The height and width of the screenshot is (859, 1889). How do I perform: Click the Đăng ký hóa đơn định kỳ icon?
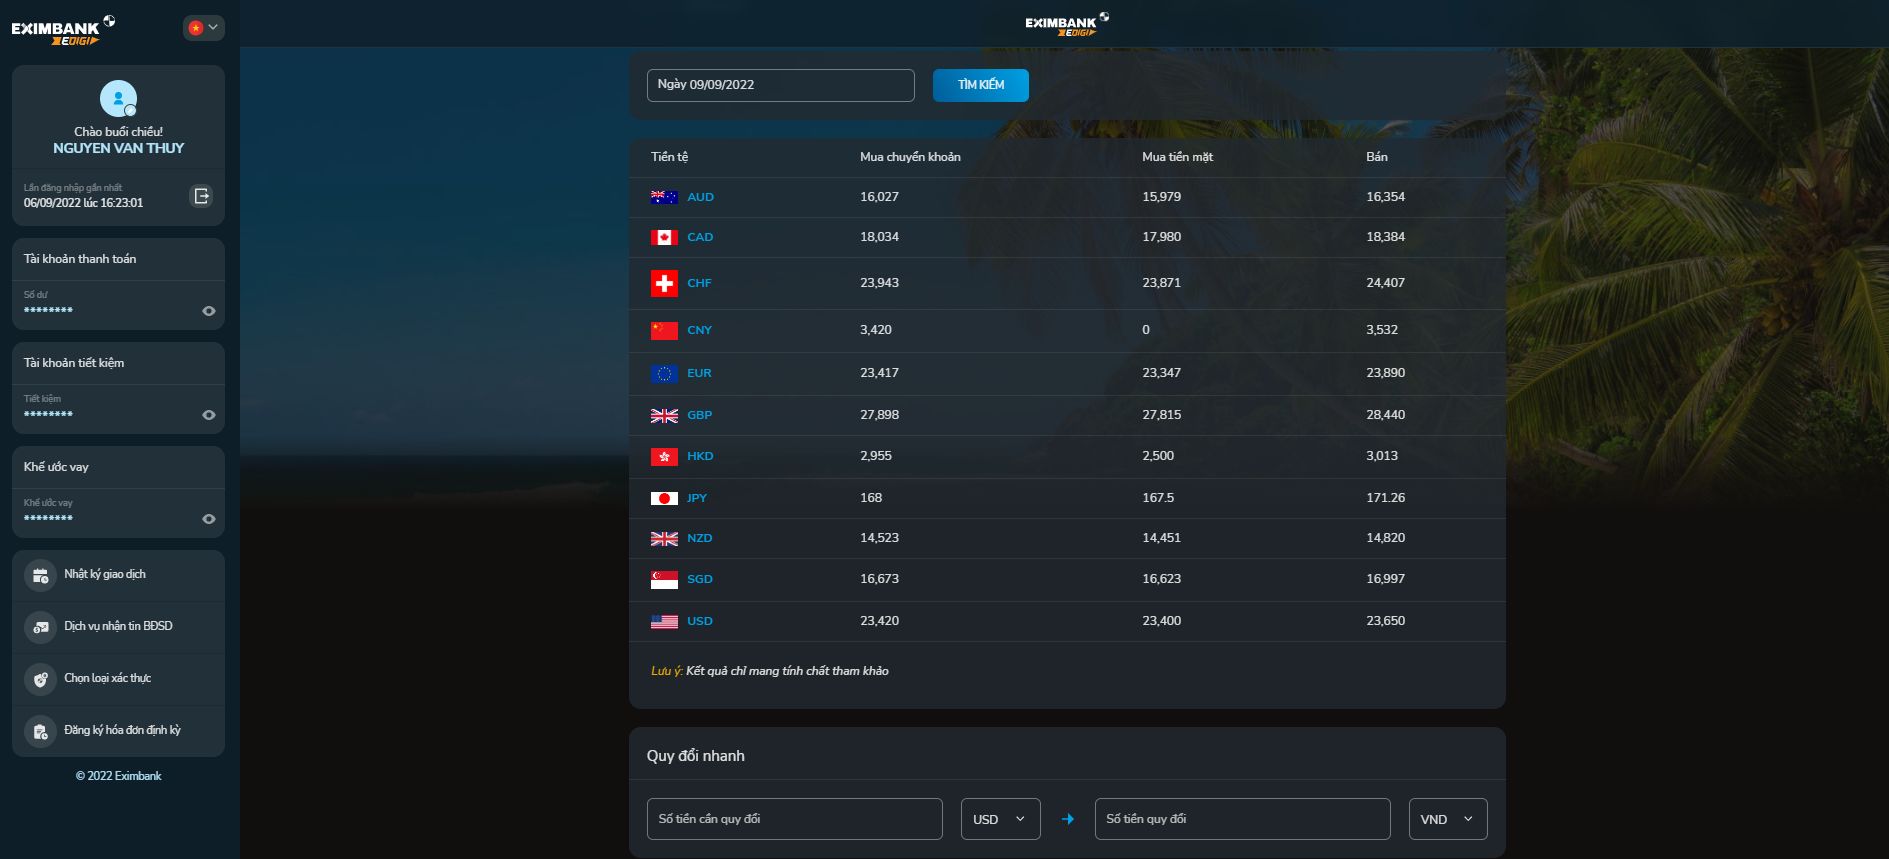tap(40, 731)
